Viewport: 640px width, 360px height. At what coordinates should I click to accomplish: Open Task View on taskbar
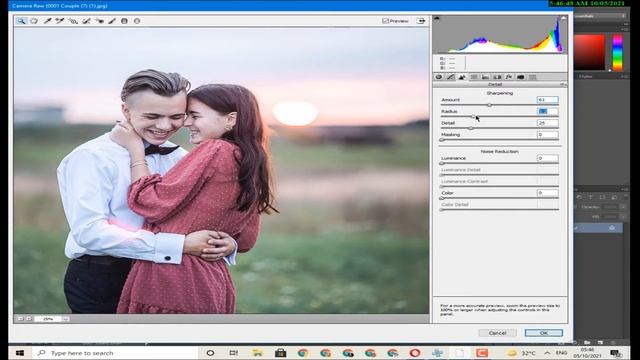(233, 353)
